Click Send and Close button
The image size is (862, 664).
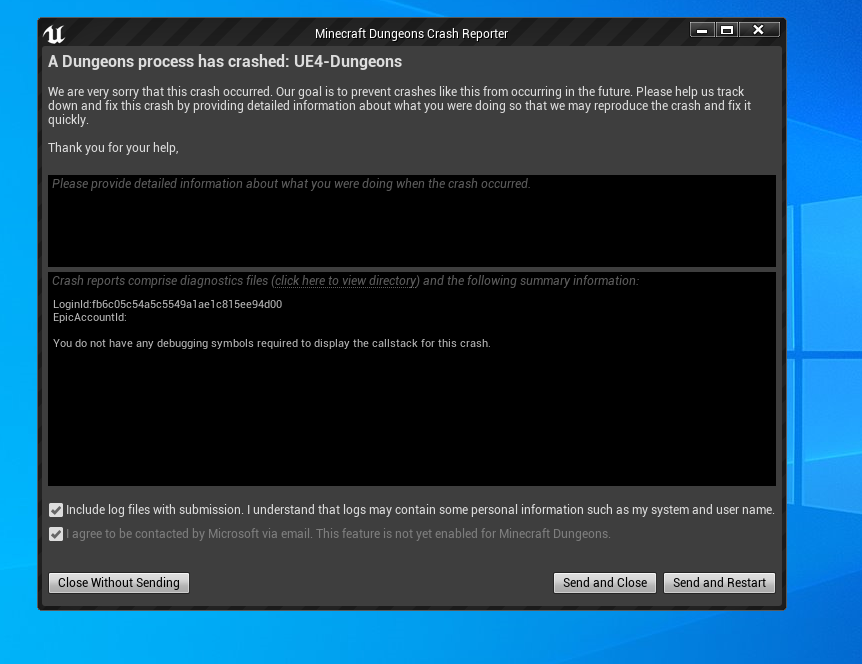(605, 583)
